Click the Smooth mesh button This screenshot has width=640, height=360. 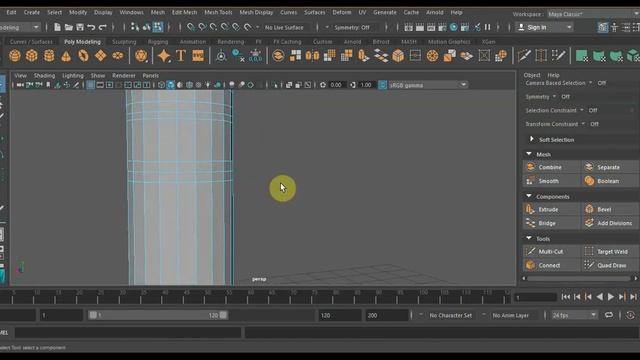click(551, 181)
